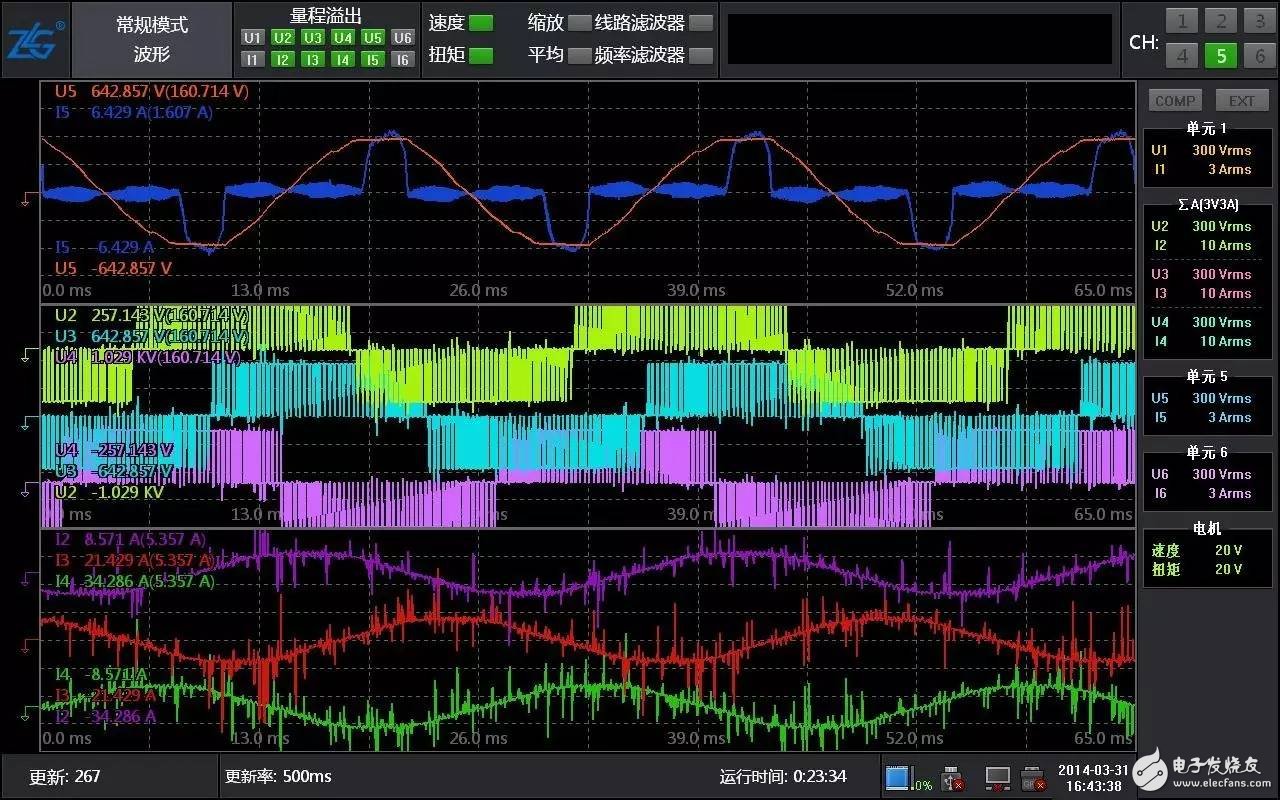Screen dimensions: 1280x800
Task: Click the ZLG logo icon
Action: click(37, 40)
